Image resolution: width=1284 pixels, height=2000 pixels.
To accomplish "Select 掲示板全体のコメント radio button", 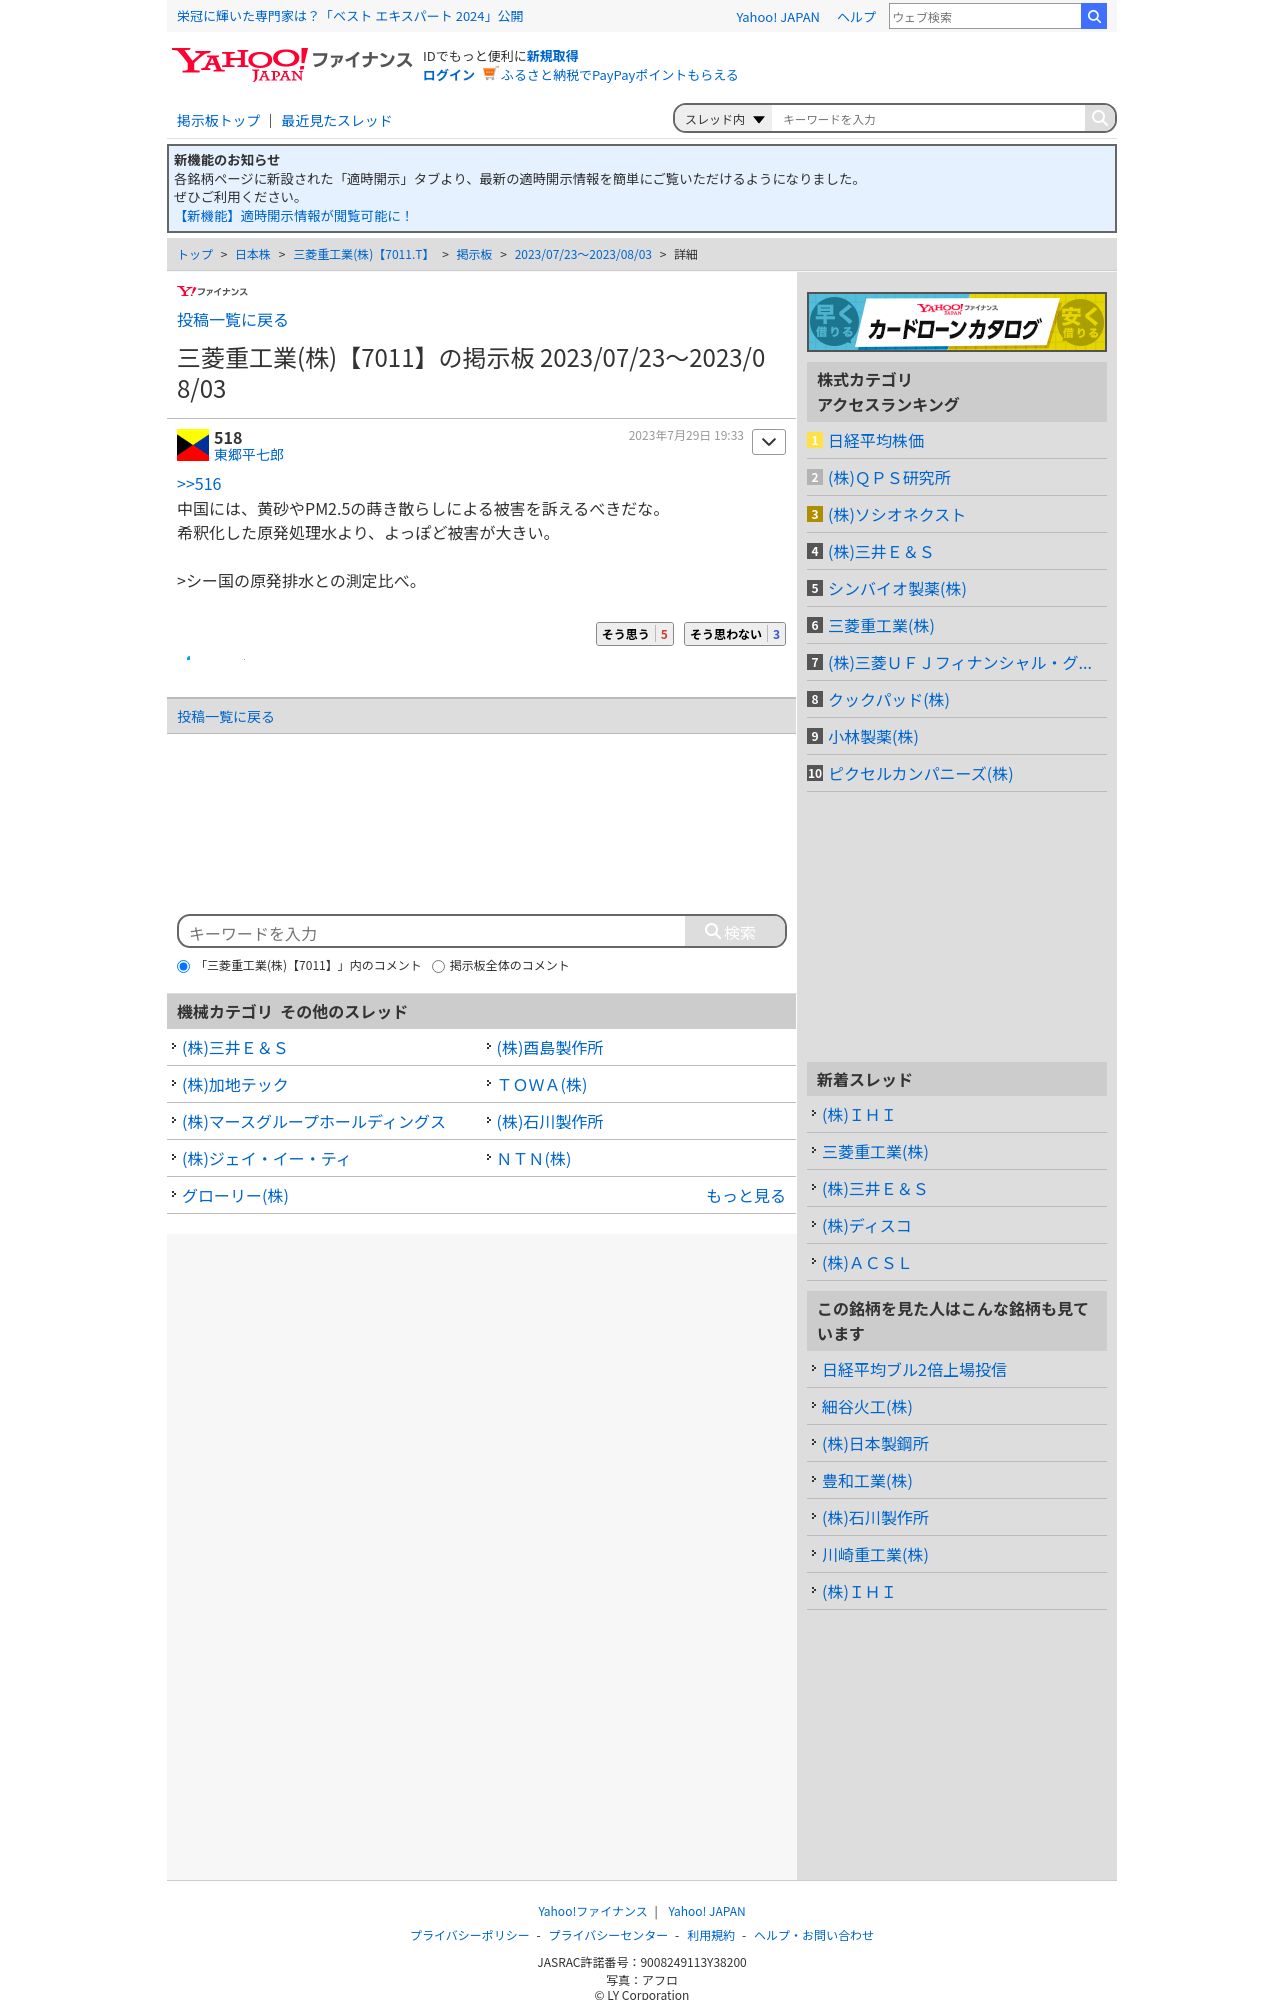I will pyautogui.click(x=438, y=966).
